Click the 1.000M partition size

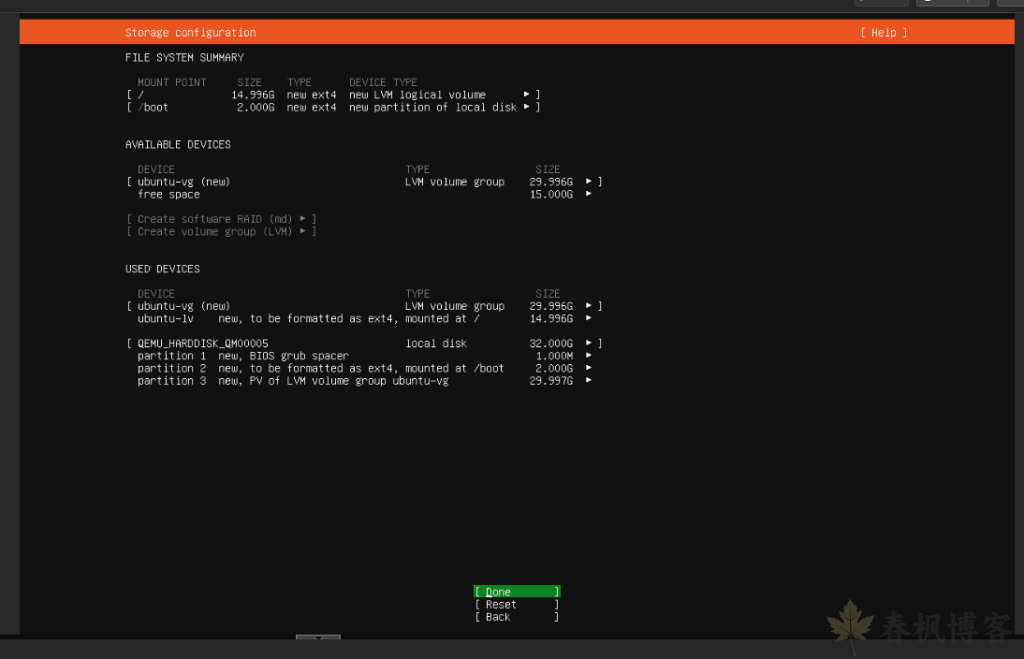point(554,356)
